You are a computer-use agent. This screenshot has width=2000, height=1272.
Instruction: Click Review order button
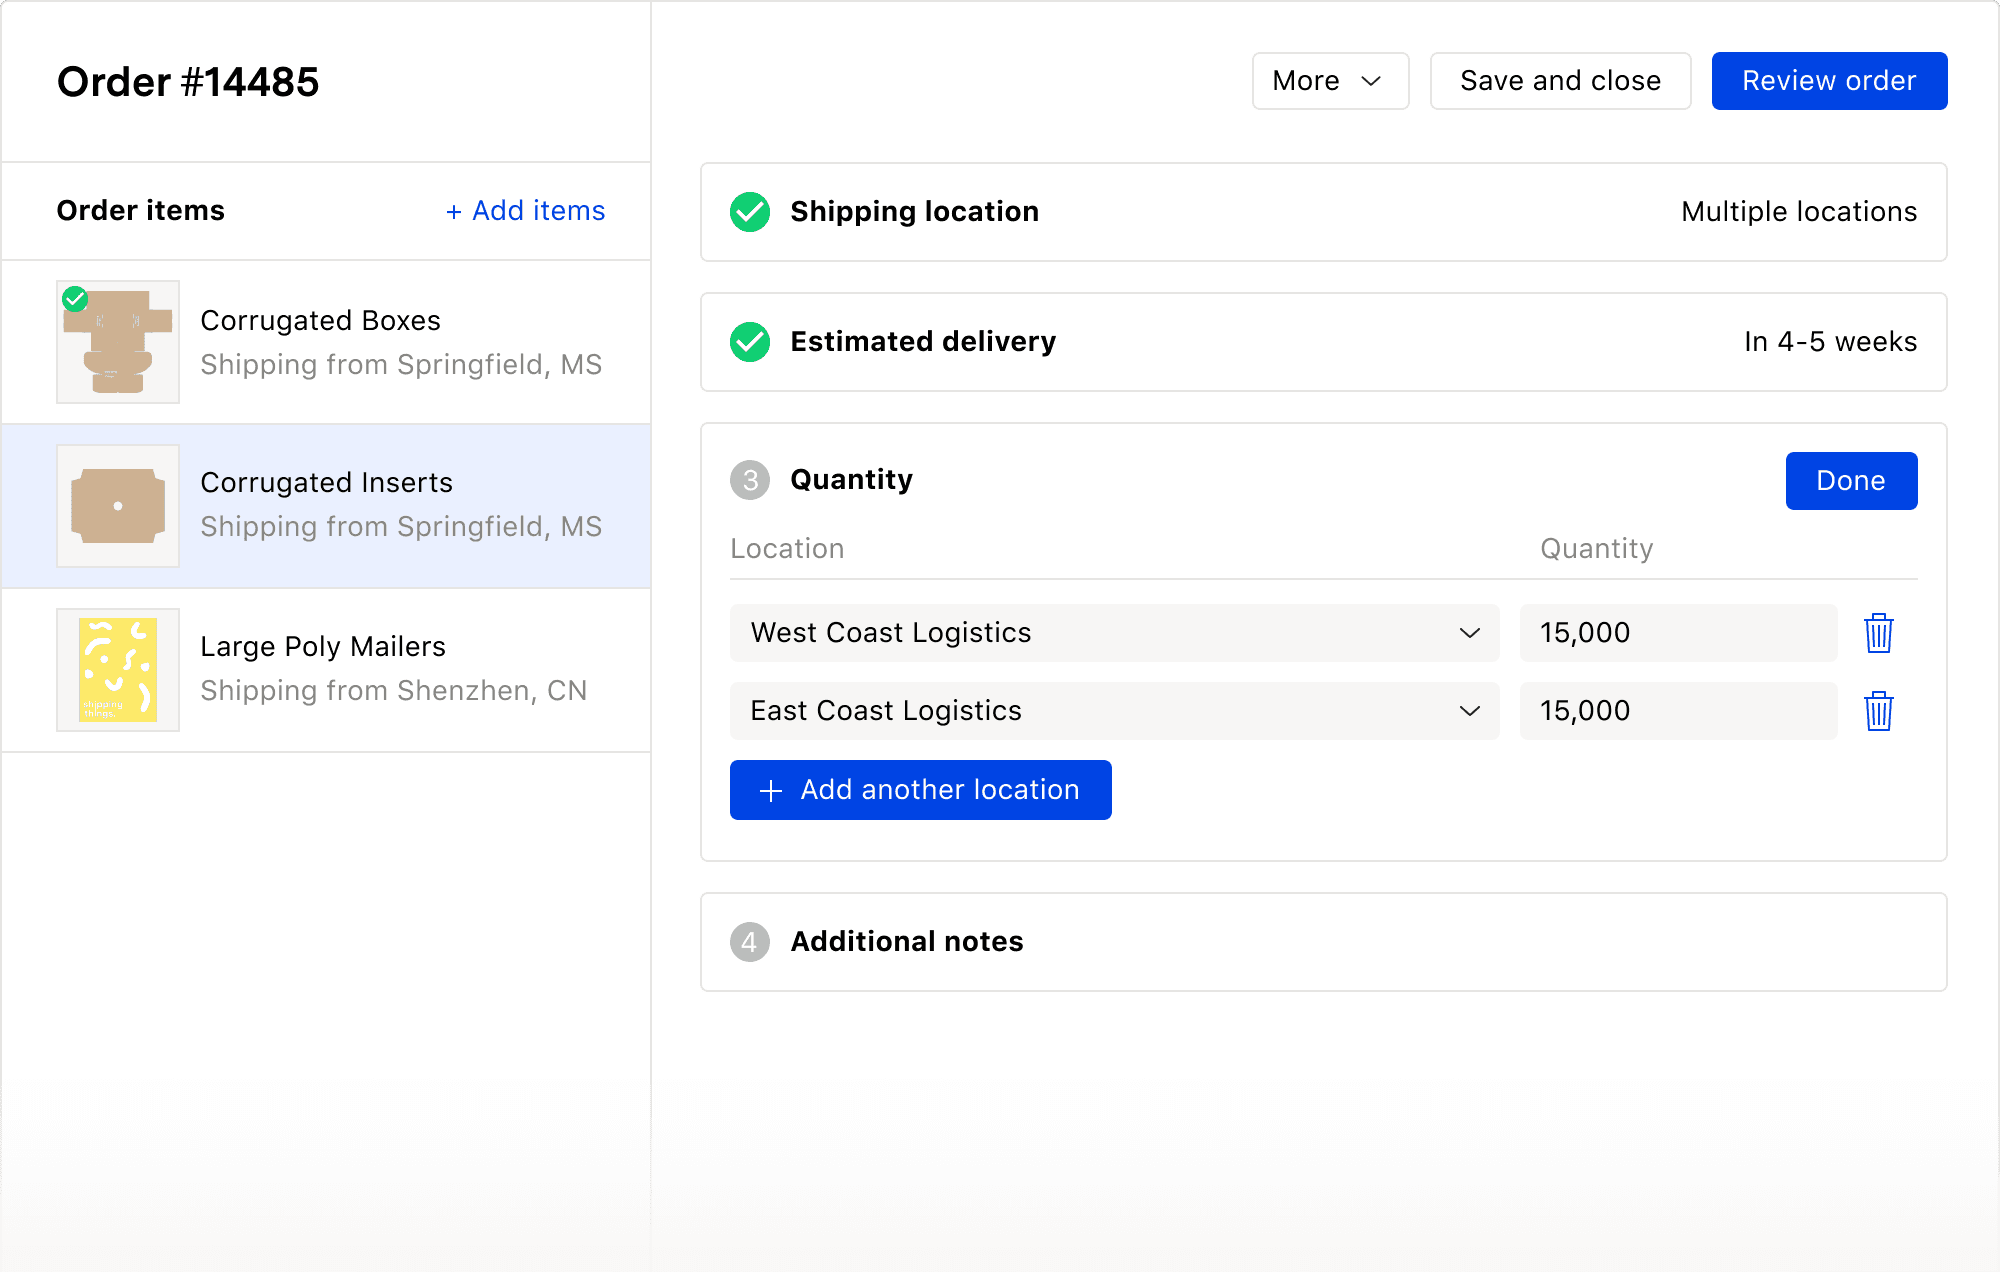pyautogui.click(x=1828, y=81)
